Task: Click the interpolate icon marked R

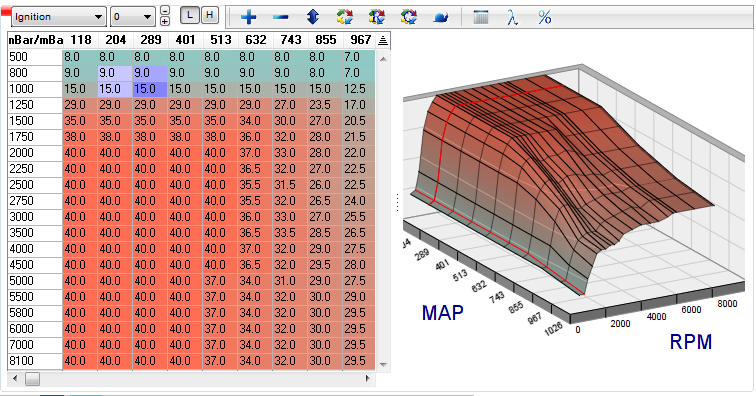Action: (x=377, y=17)
